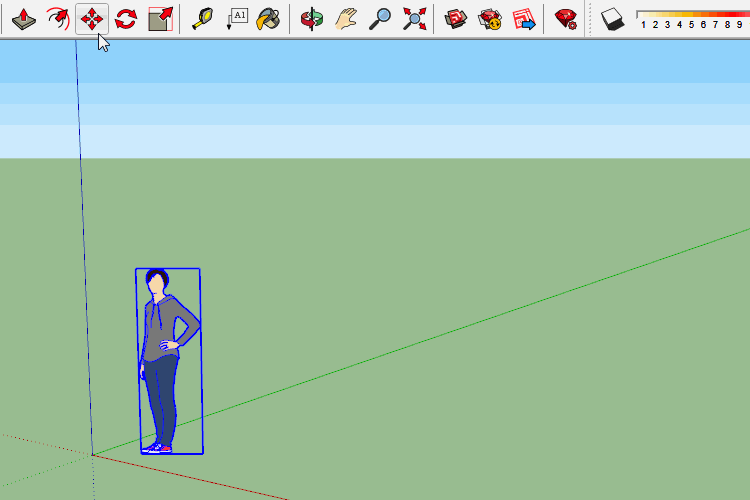Select the Tape Measure tool
Screen dimensions: 750x500
203,18
